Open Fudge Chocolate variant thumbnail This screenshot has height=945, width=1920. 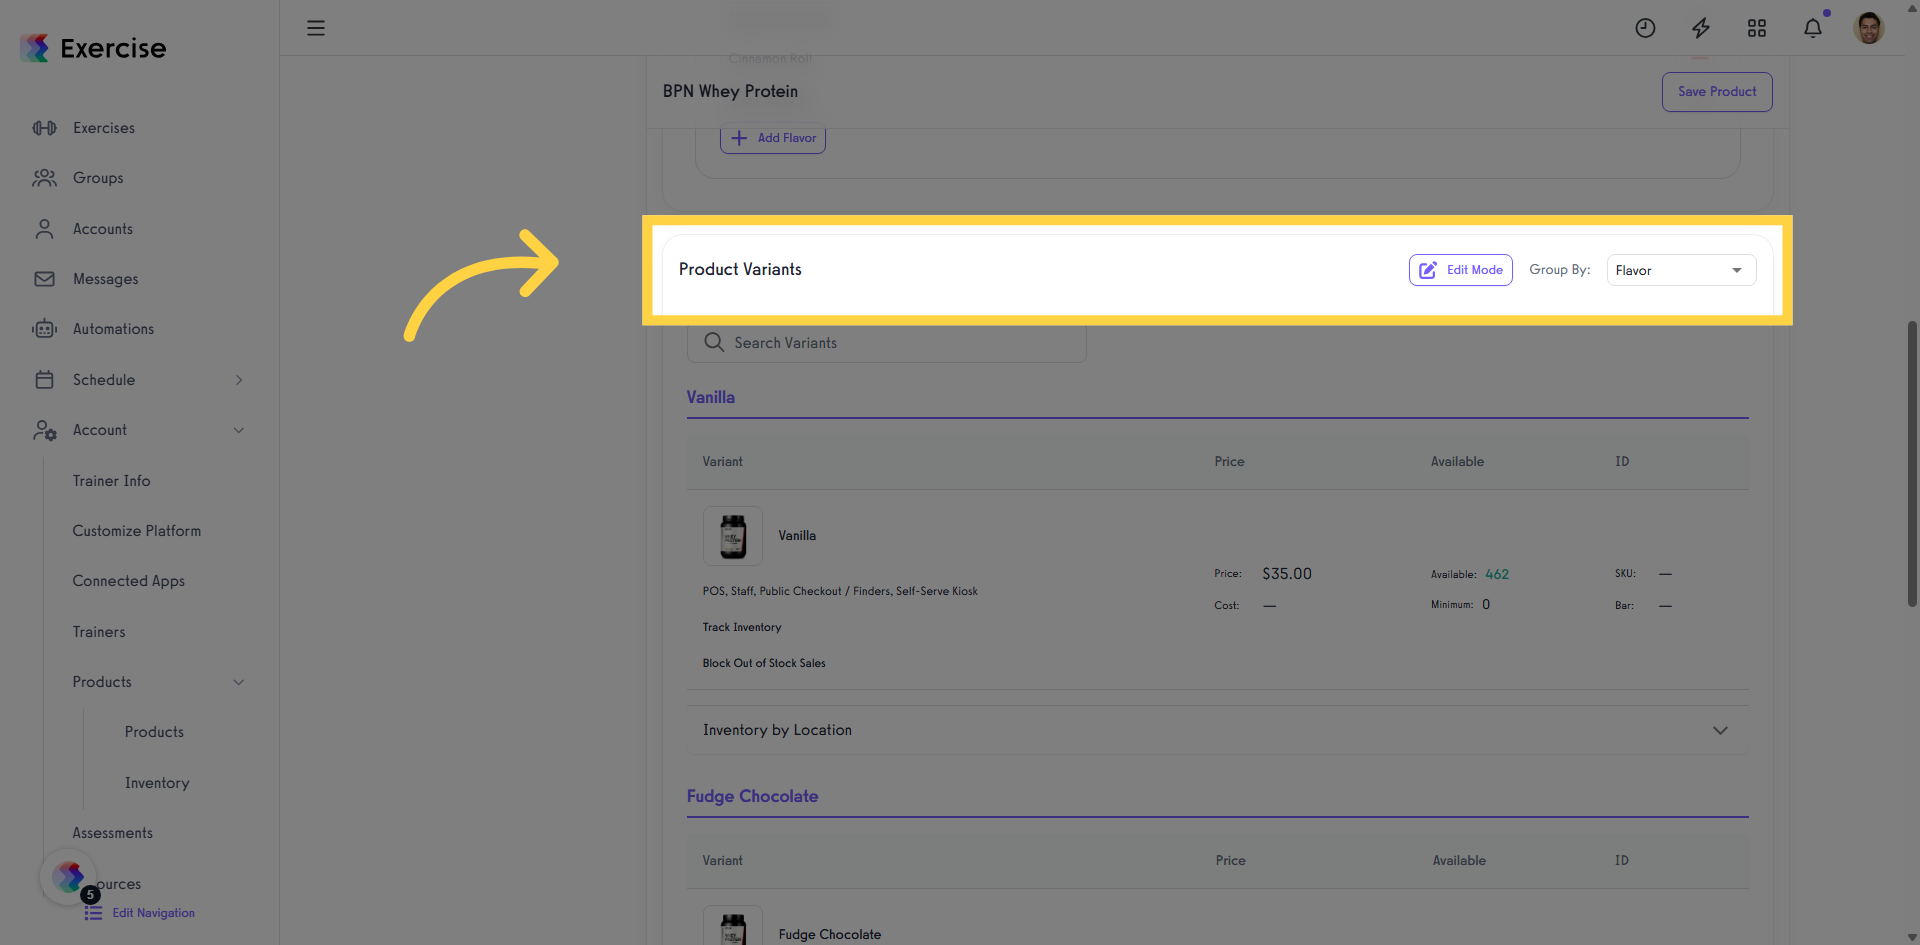(x=733, y=926)
